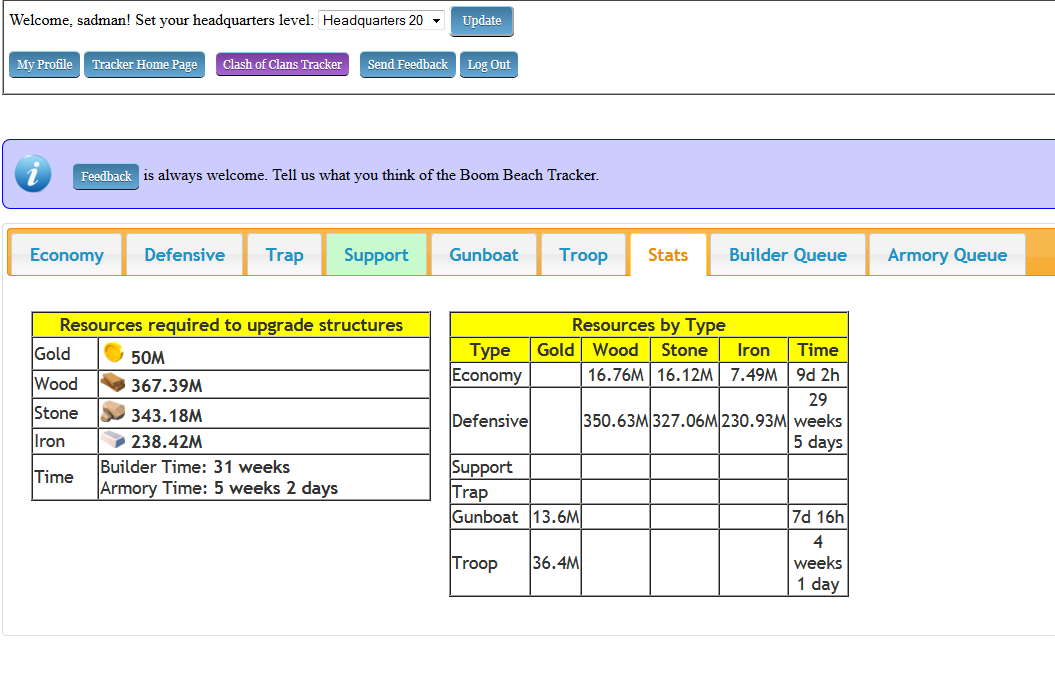Open the headquarters level dropdown
The width and height of the screenshot is (1055, 692).
[381, 21]
